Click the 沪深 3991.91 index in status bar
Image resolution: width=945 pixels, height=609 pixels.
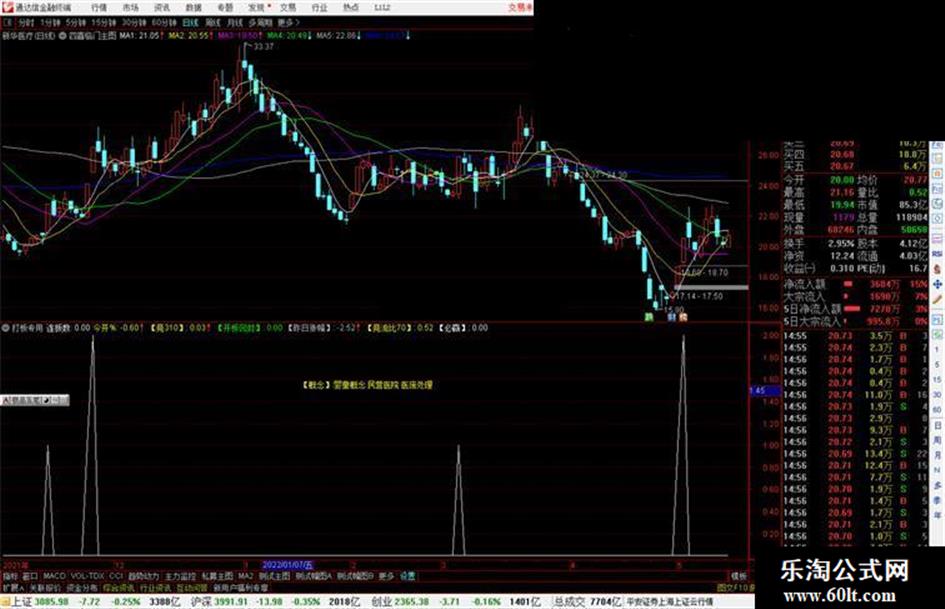point(219,602)
